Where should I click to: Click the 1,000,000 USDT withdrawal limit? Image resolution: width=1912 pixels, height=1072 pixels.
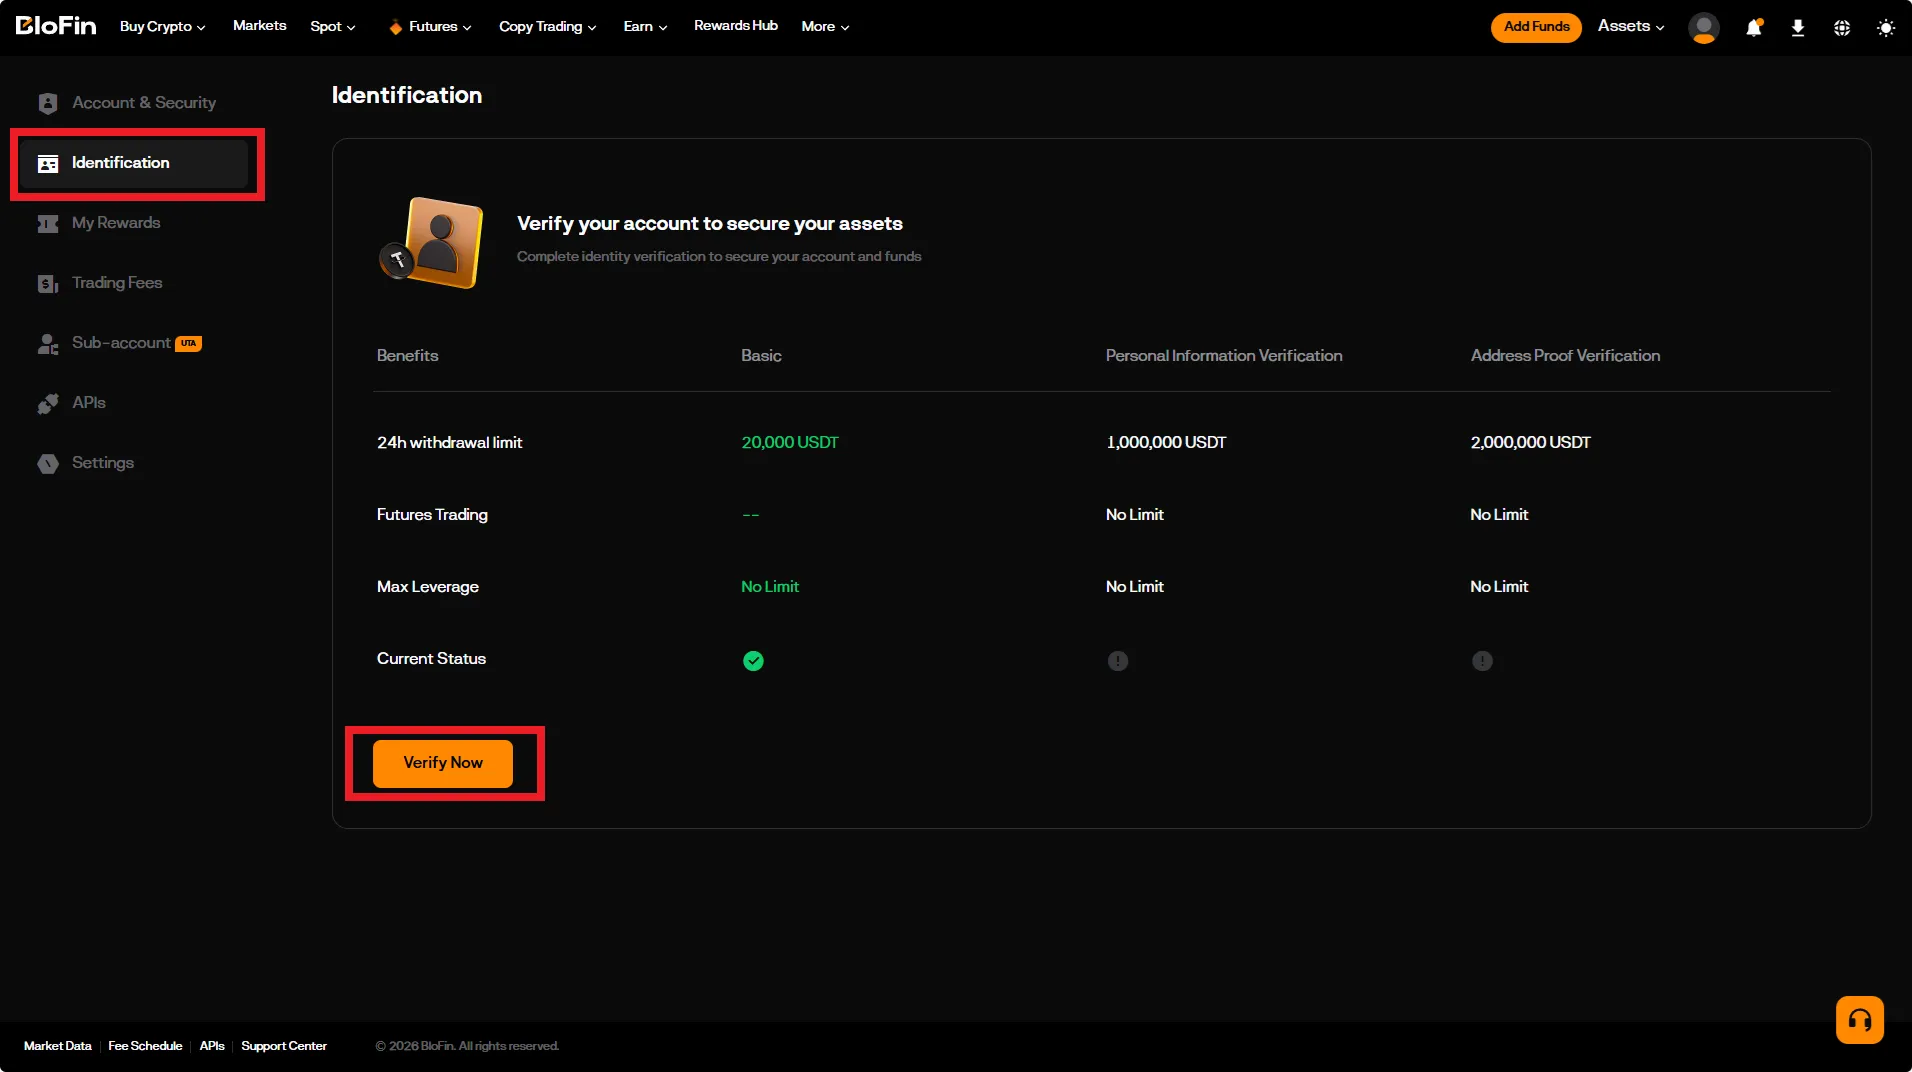coord(1166,442)
